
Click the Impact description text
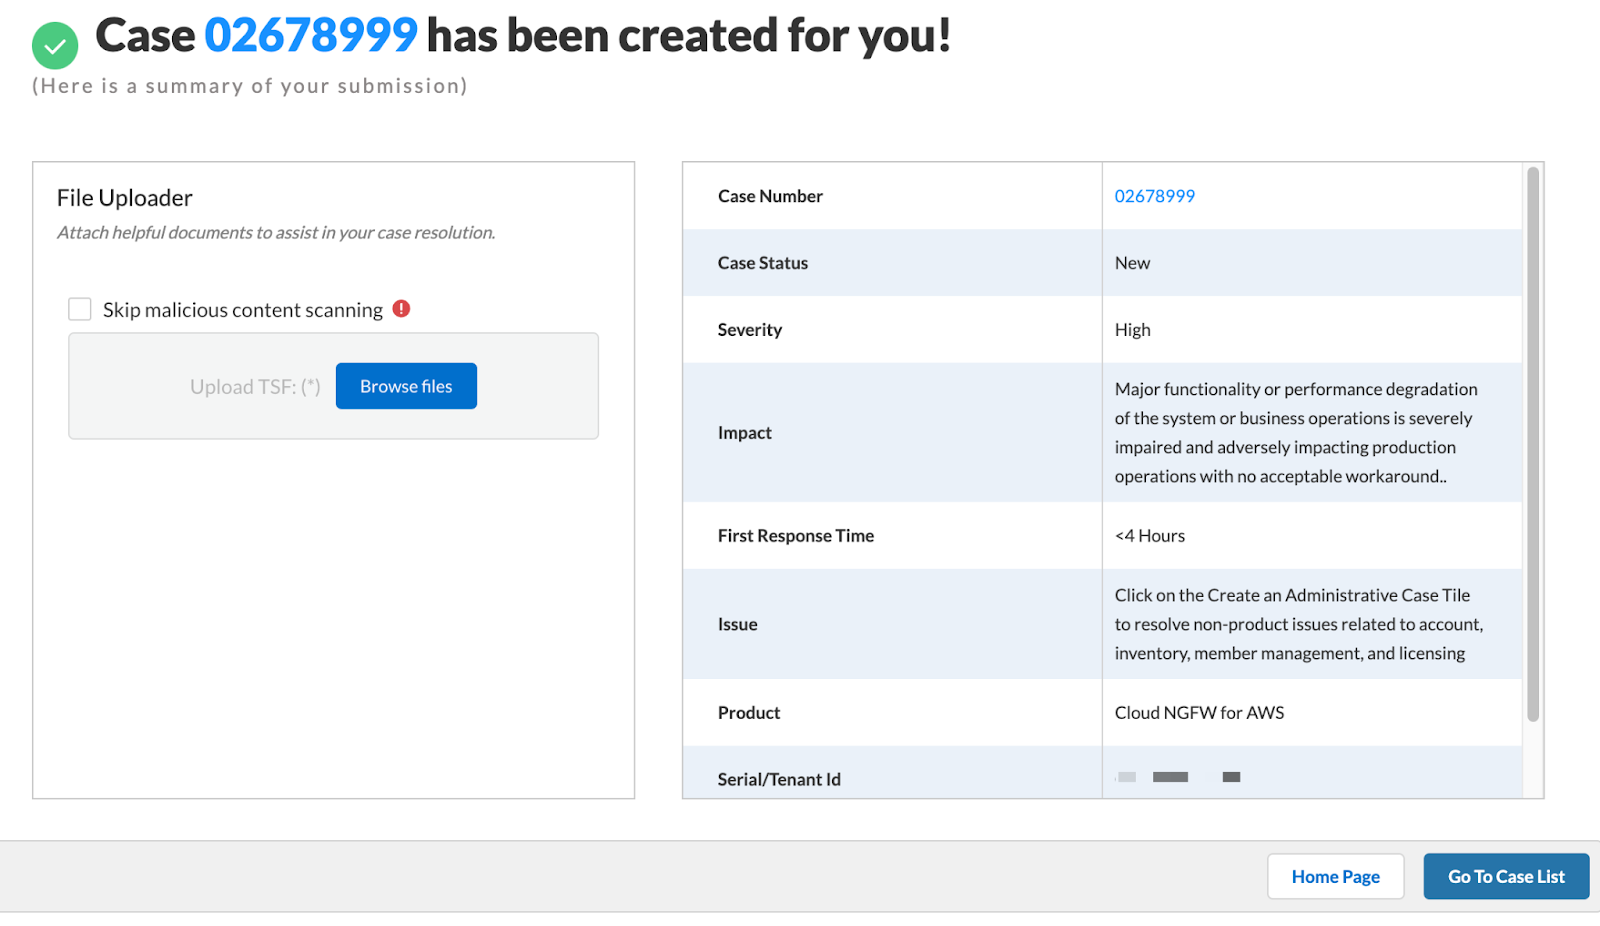pos(1296,432)
